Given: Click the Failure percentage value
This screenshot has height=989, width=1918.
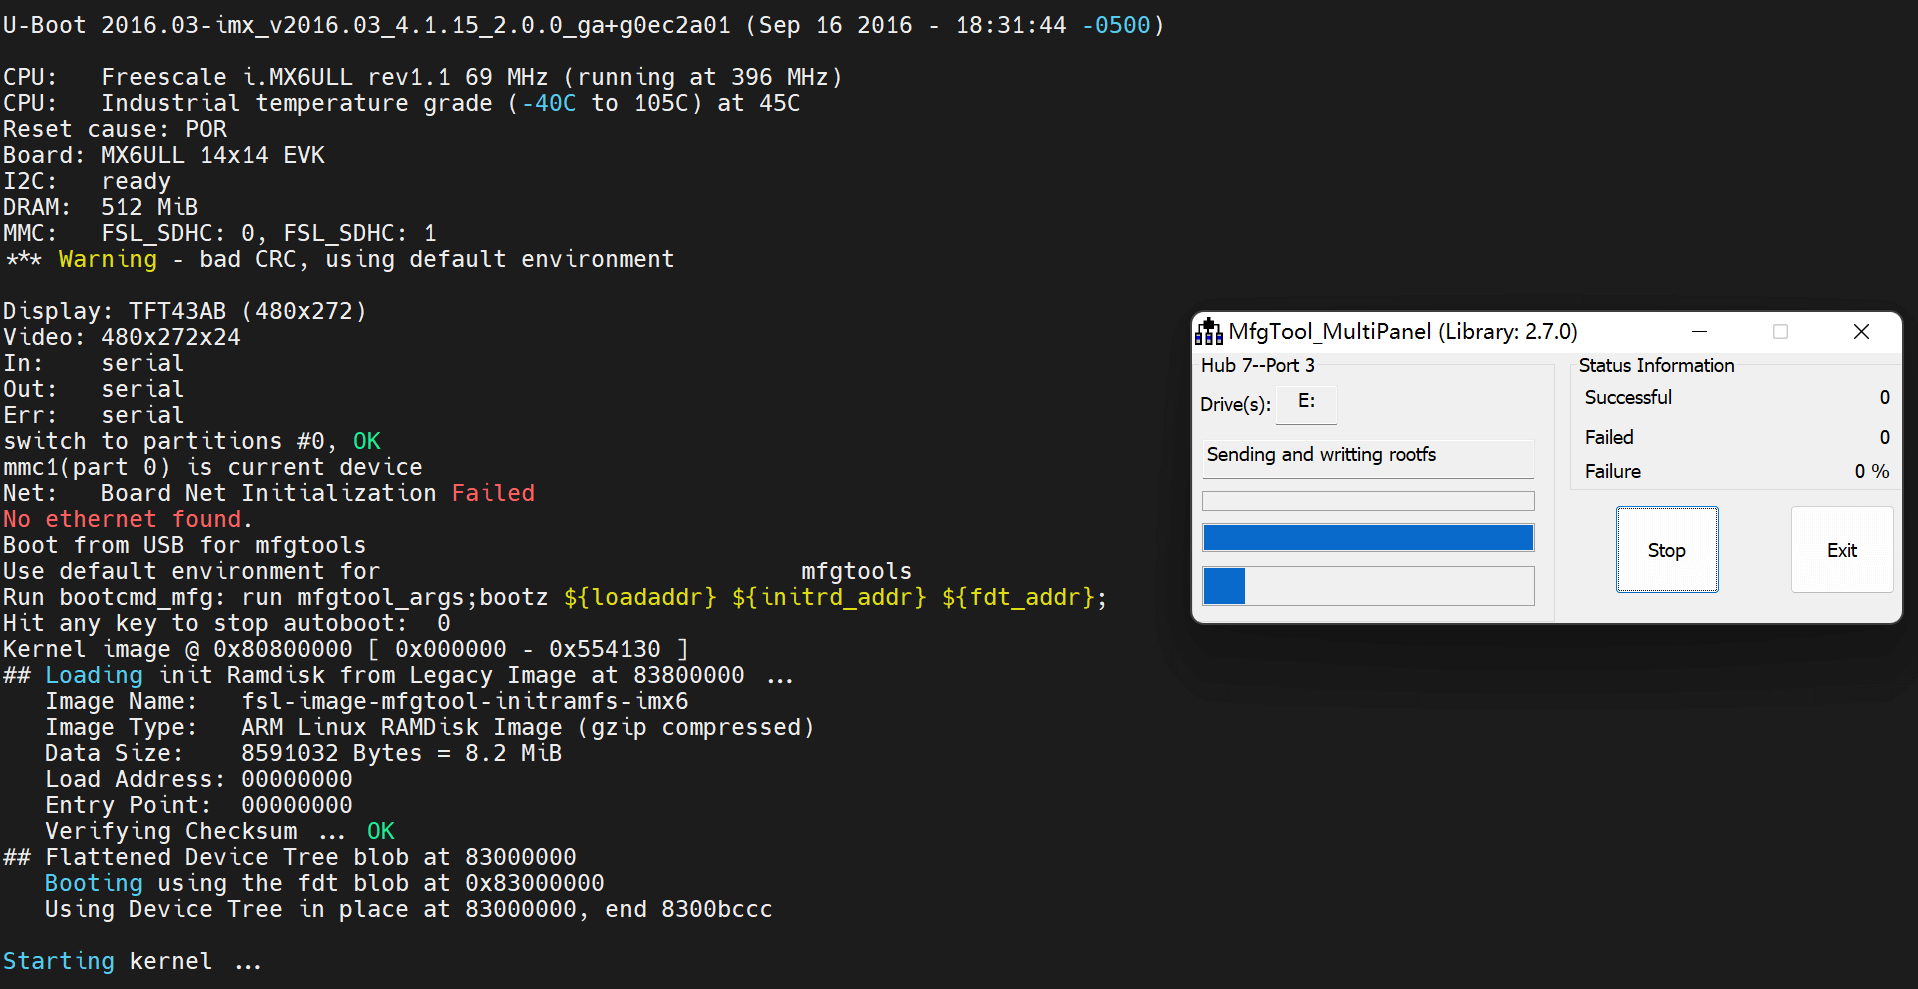Looking at the screenshot, I should pos(1871,472).
